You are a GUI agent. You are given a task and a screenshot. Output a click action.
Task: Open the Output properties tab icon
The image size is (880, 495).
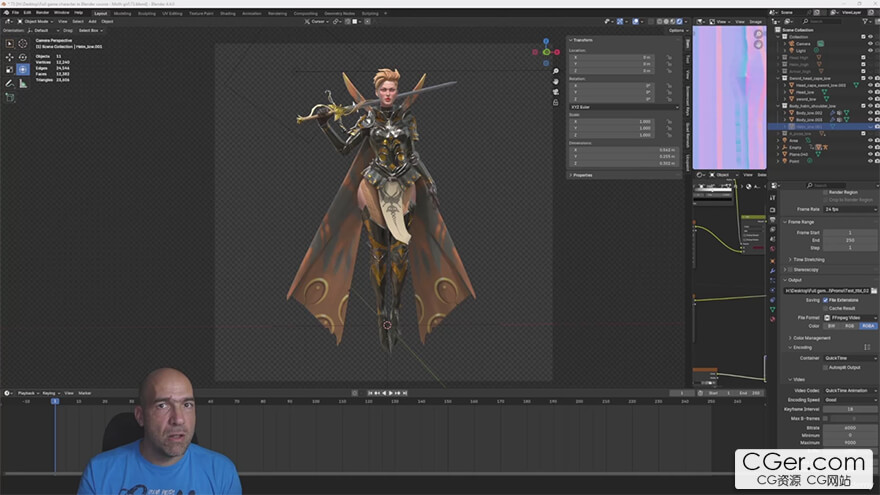point(772,219)
